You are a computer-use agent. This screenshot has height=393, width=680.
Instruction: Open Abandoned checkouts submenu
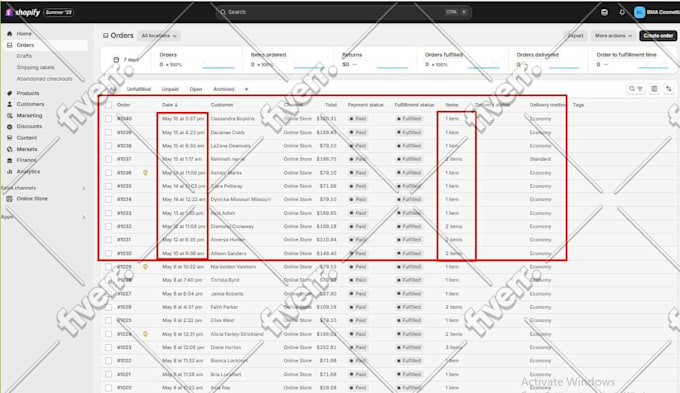click(x=44, y=79)
